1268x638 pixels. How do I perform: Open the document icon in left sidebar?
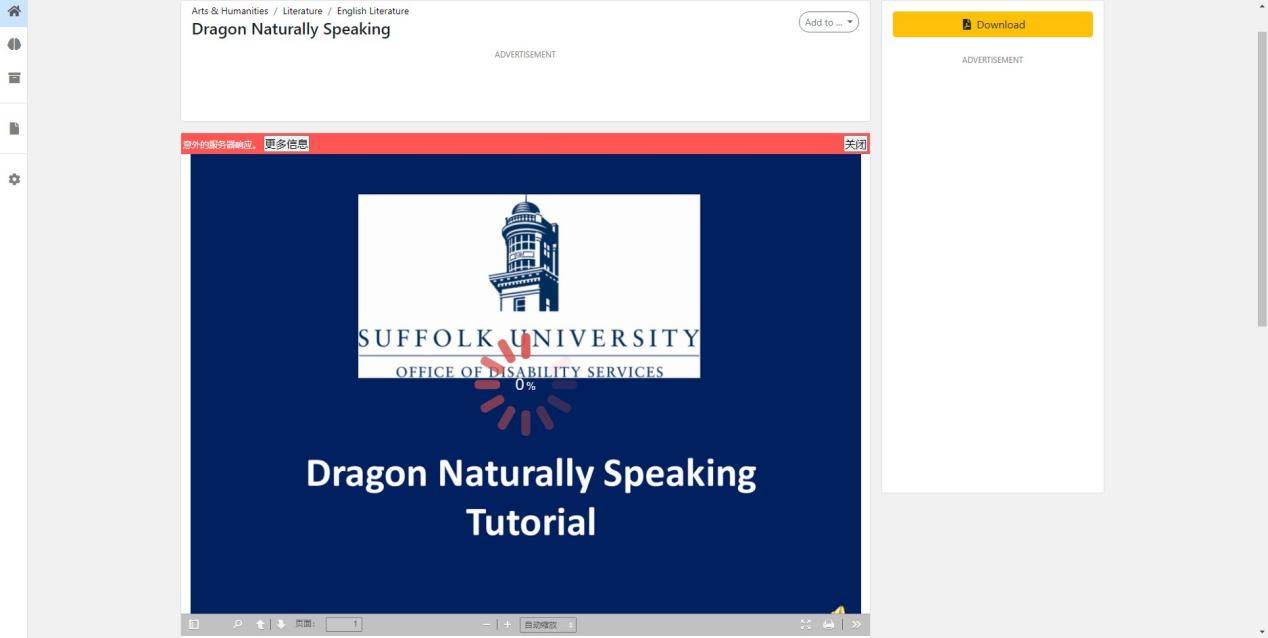(x=14, y=128)
